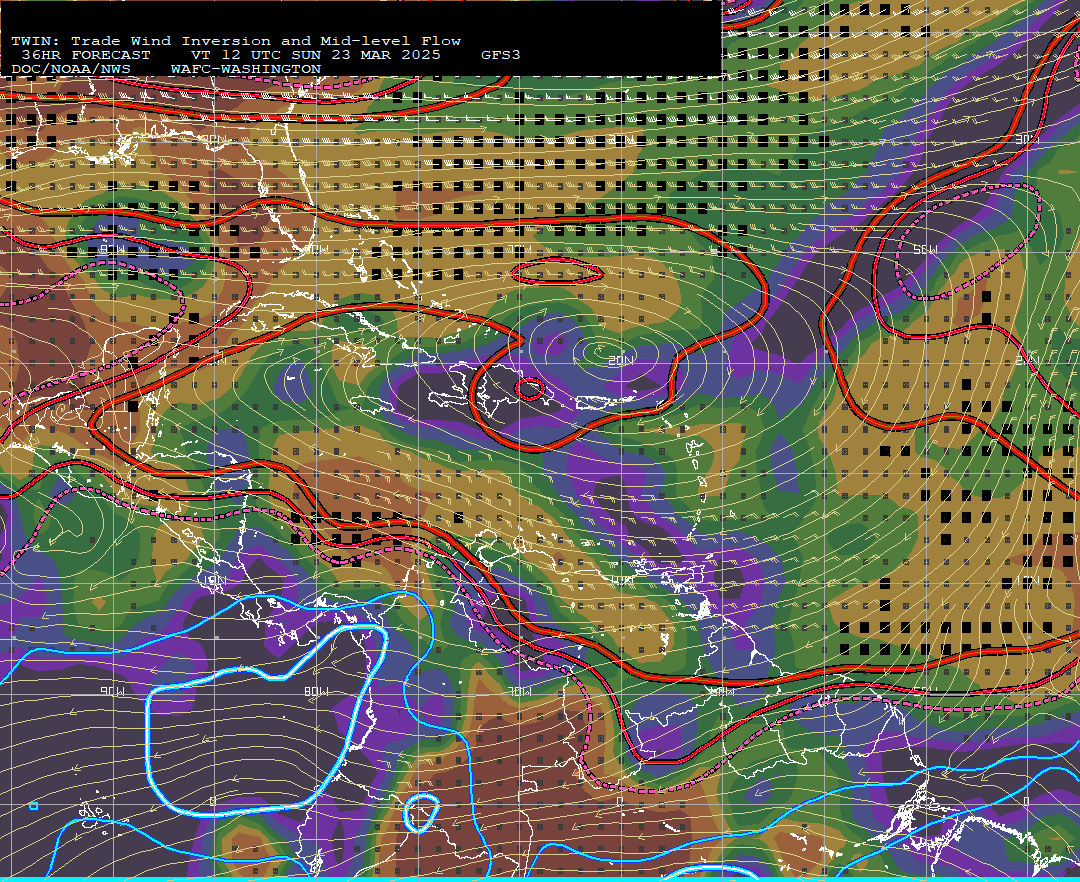Click the "50W" label inside the dashed pink loop
This screenshot has width=1080, height=882.
click(925, 250)
